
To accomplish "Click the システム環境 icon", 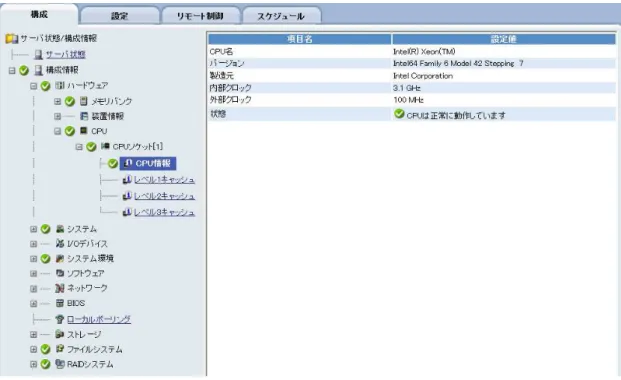I will coord(60,258).
